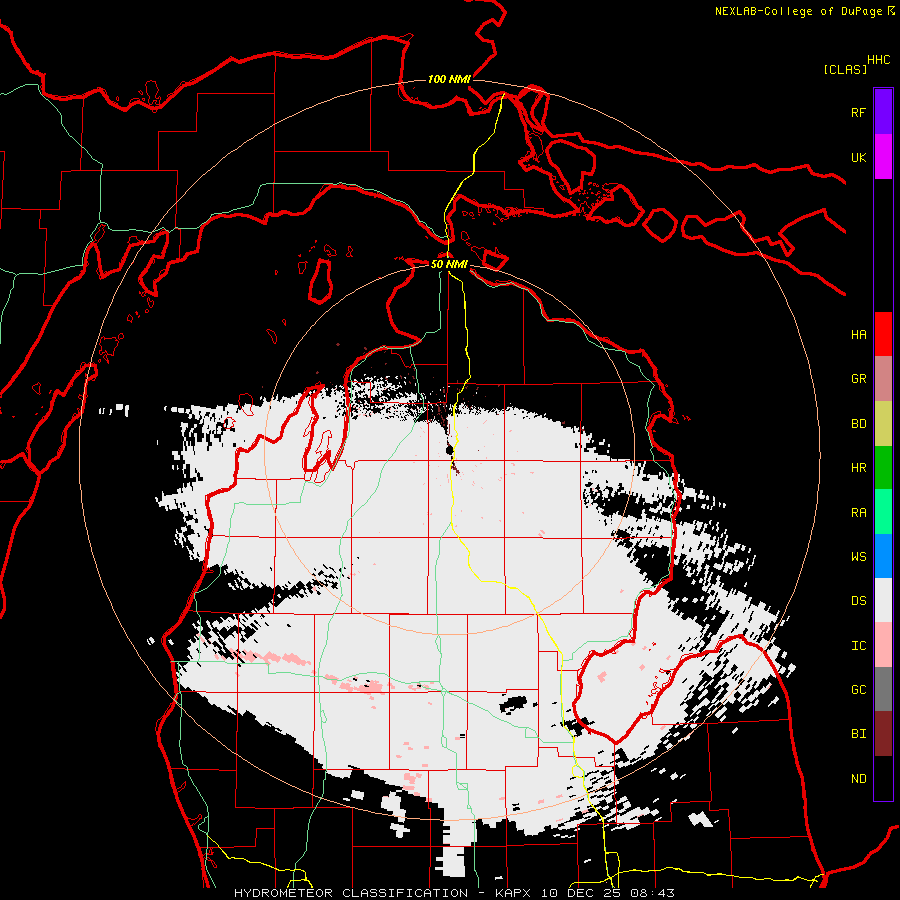Viewport: 900px width, 900px height.
Task: Click the BI brown legend swatch
Action: [883, 734]
